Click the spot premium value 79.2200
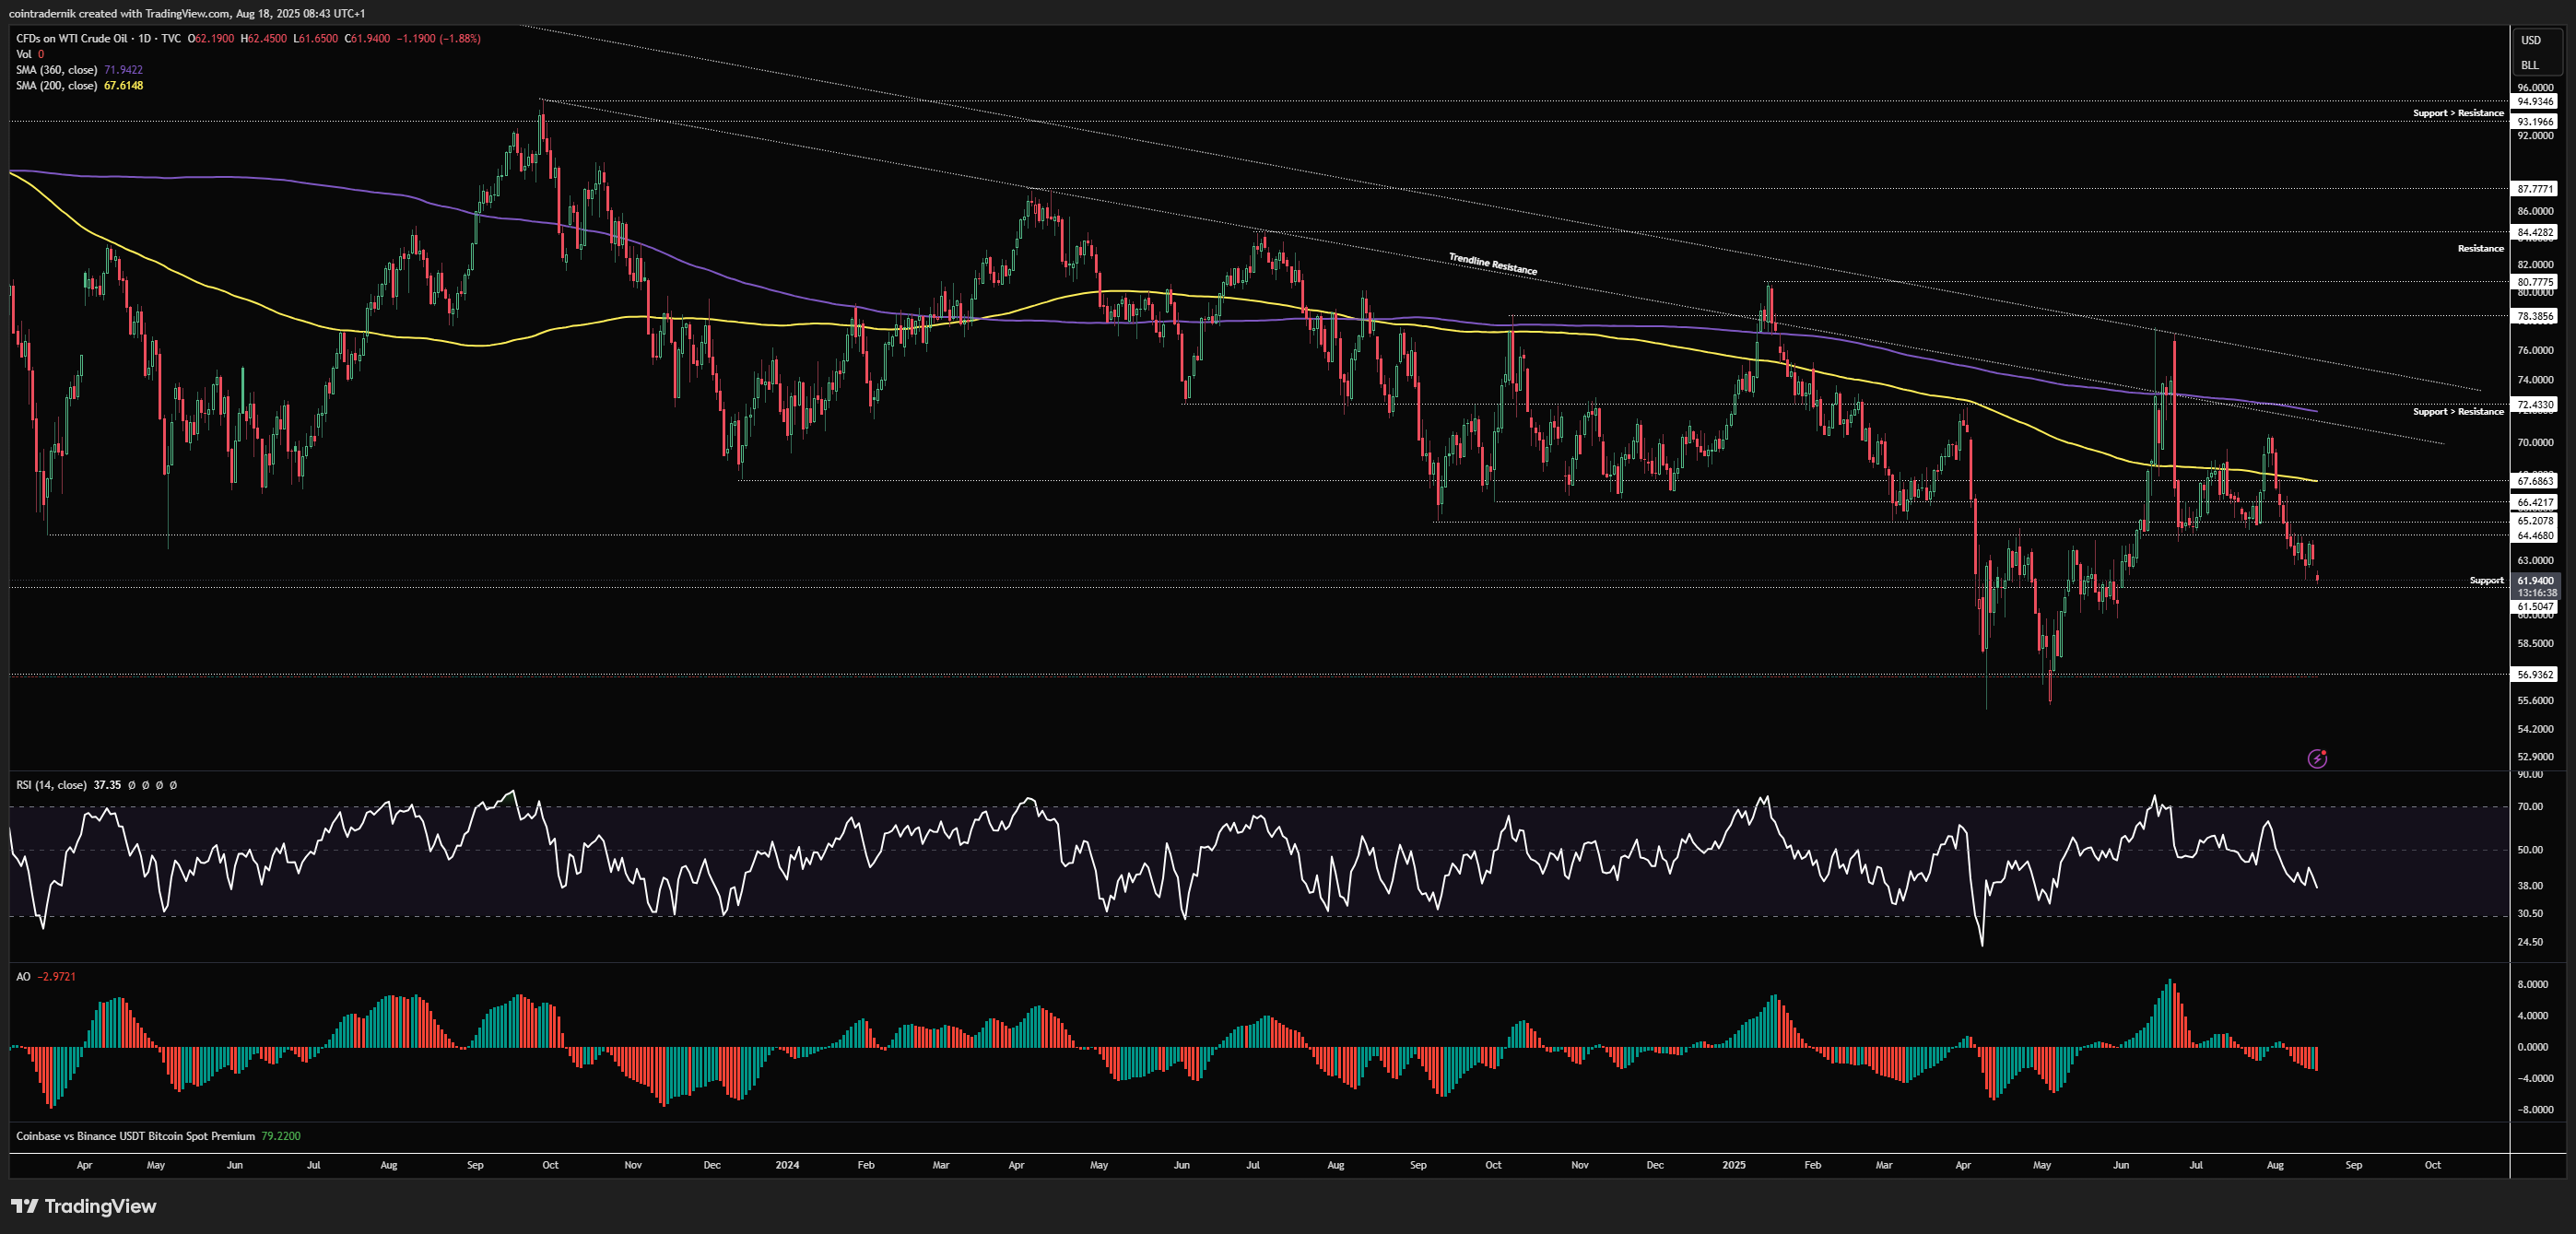The width and height of the screenshot is (2576, 1234). click(x=280, y=1136)
